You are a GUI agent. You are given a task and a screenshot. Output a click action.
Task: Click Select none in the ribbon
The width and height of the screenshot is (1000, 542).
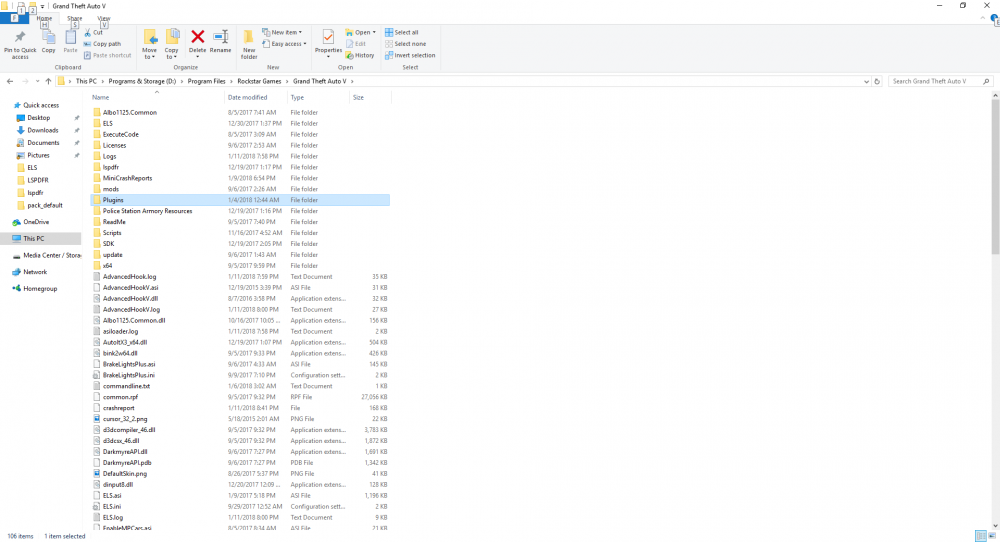tap(405, 44)
